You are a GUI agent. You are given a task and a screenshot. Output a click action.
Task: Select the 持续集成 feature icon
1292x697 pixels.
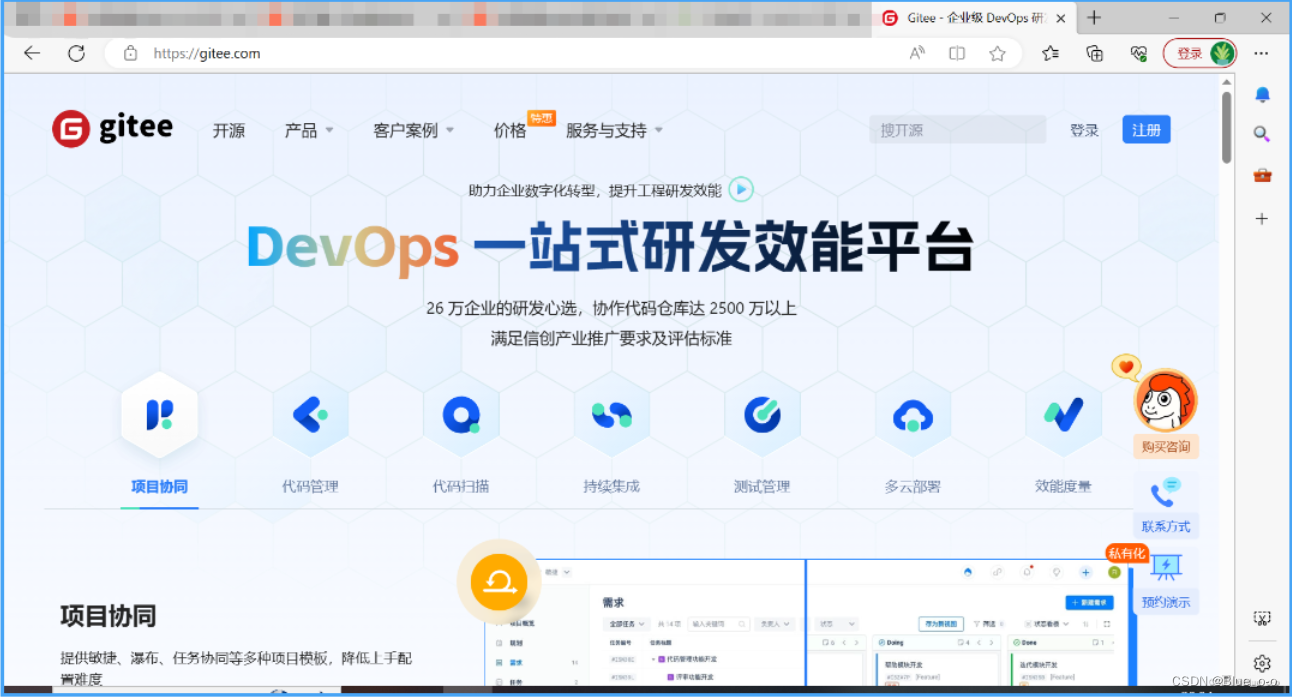[x=611, y=416]
